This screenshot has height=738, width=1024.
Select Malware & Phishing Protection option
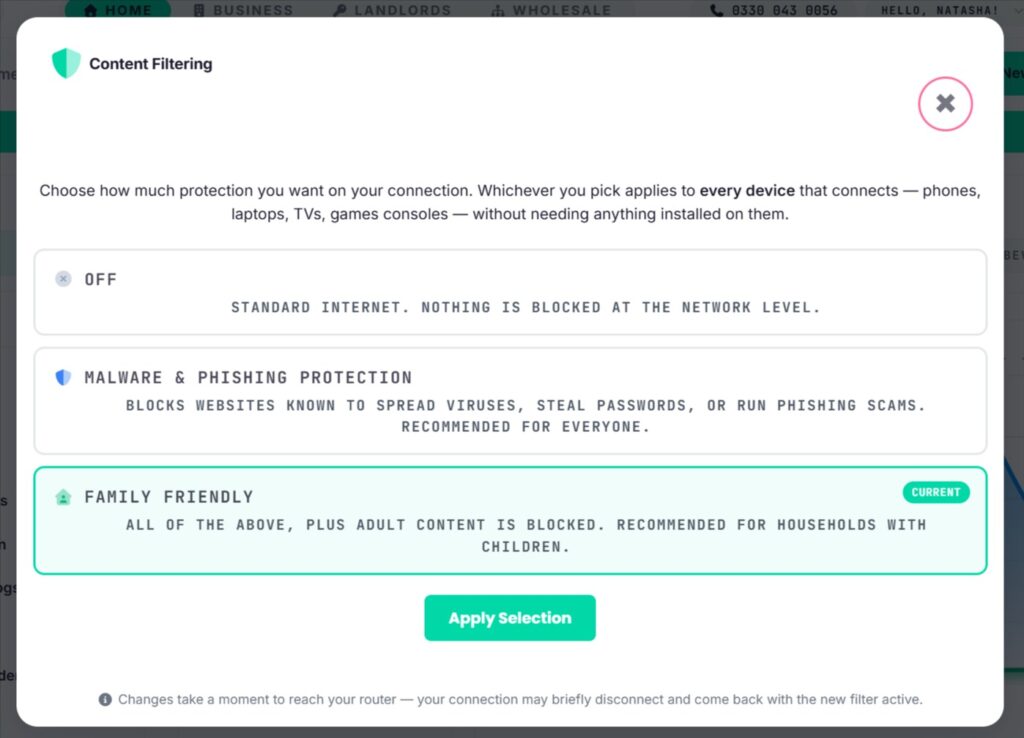(510, 400)
